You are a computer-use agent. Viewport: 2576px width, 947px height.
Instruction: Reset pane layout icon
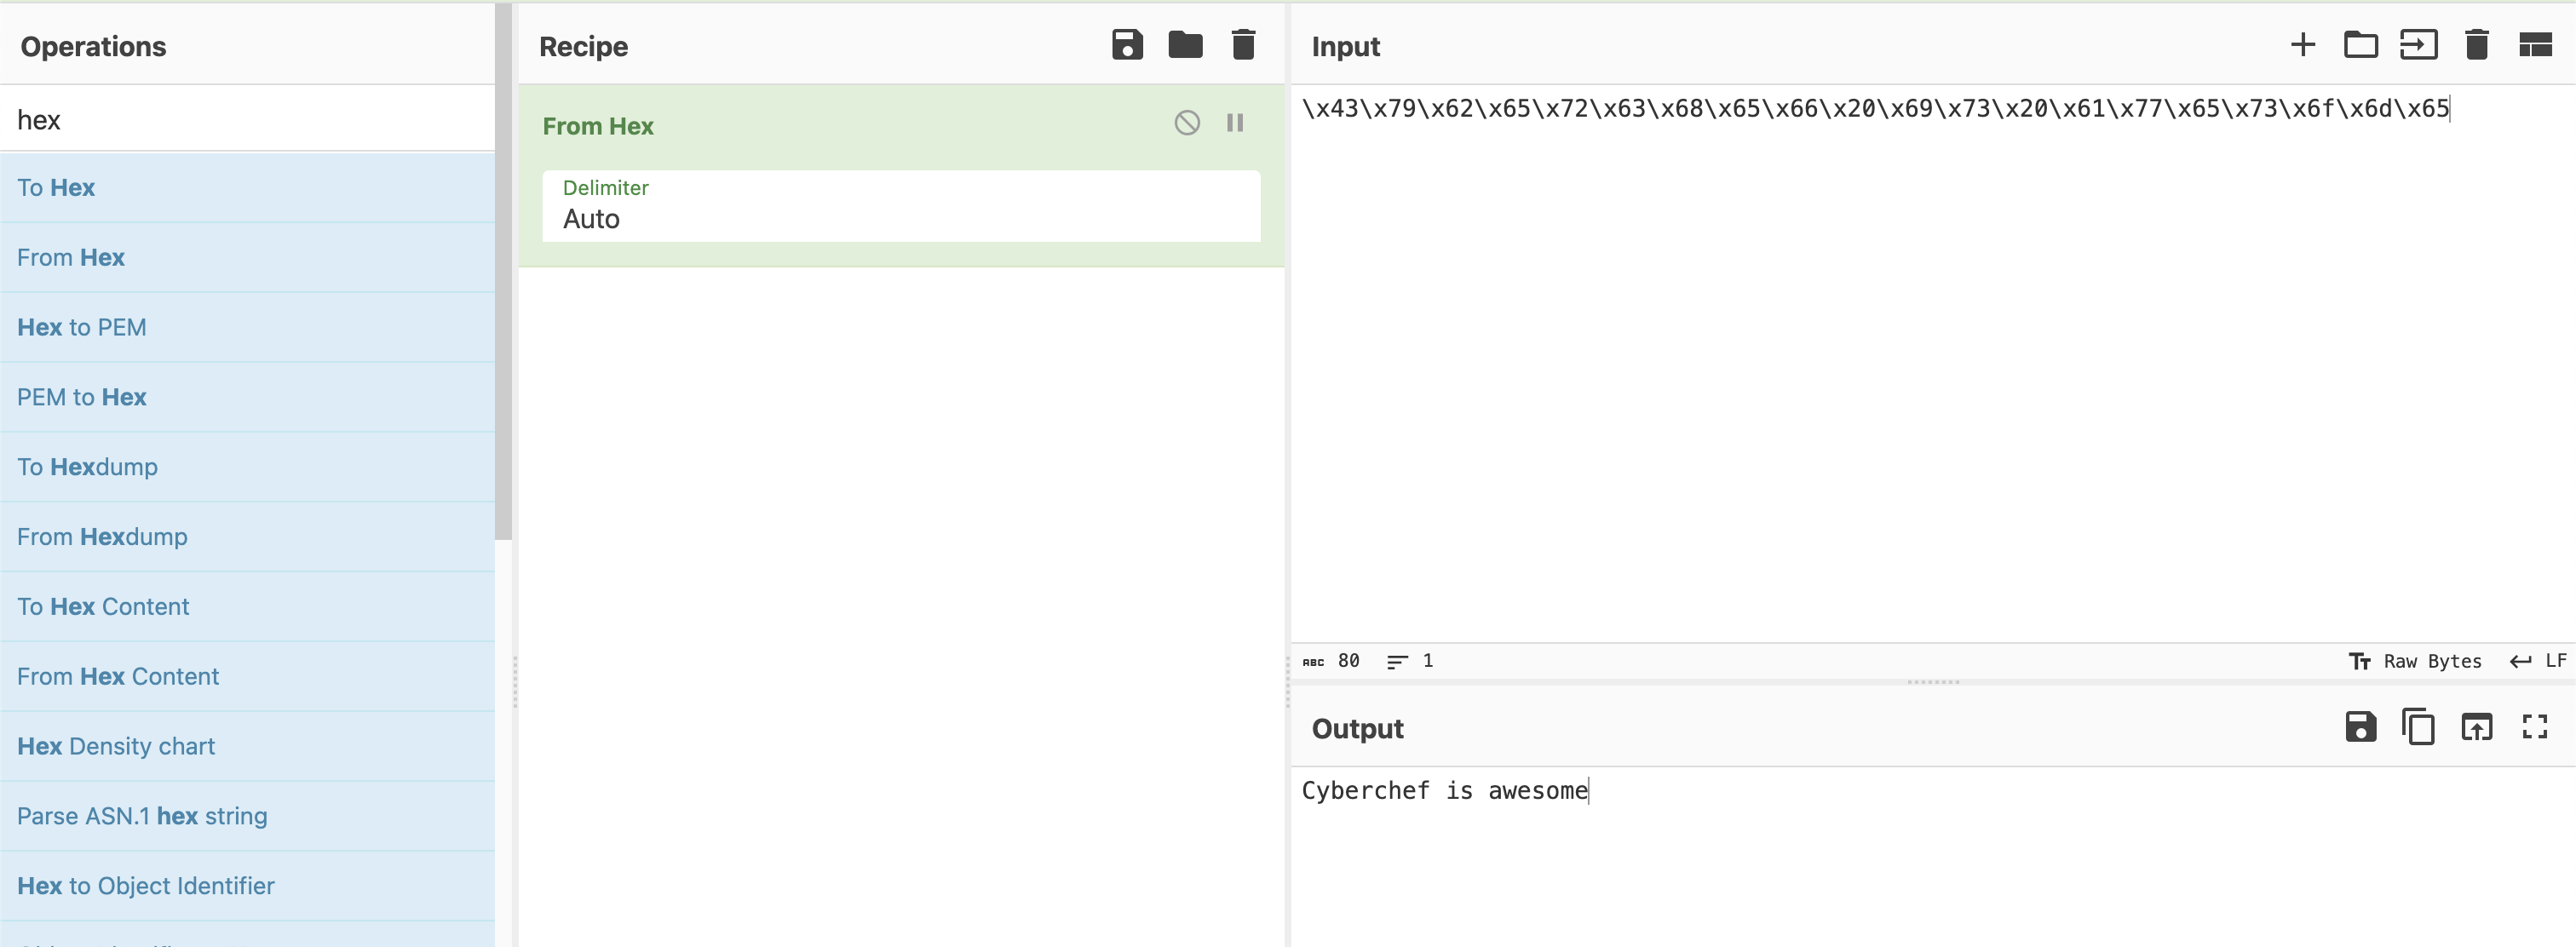2535,45
